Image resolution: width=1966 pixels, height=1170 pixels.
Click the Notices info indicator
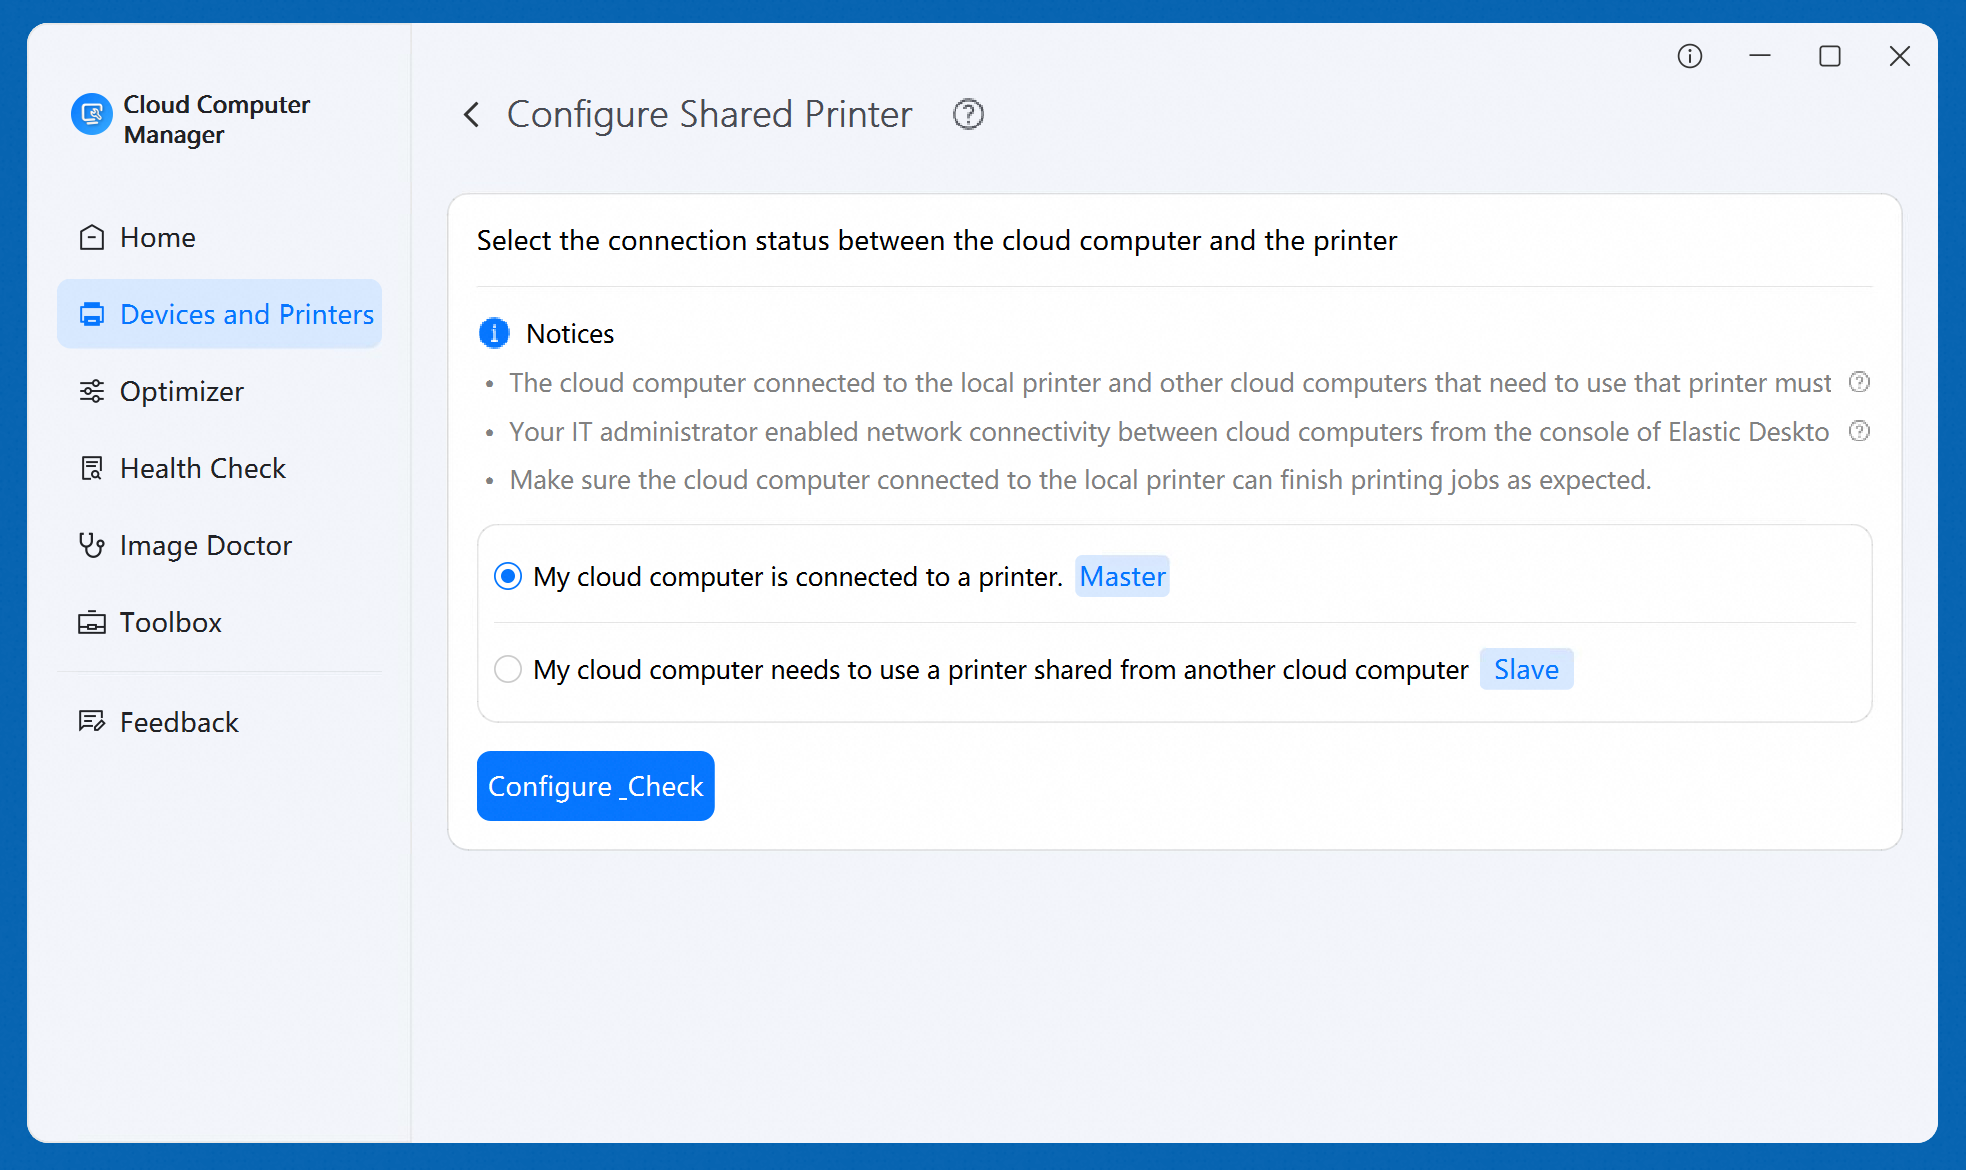(493, 333)
